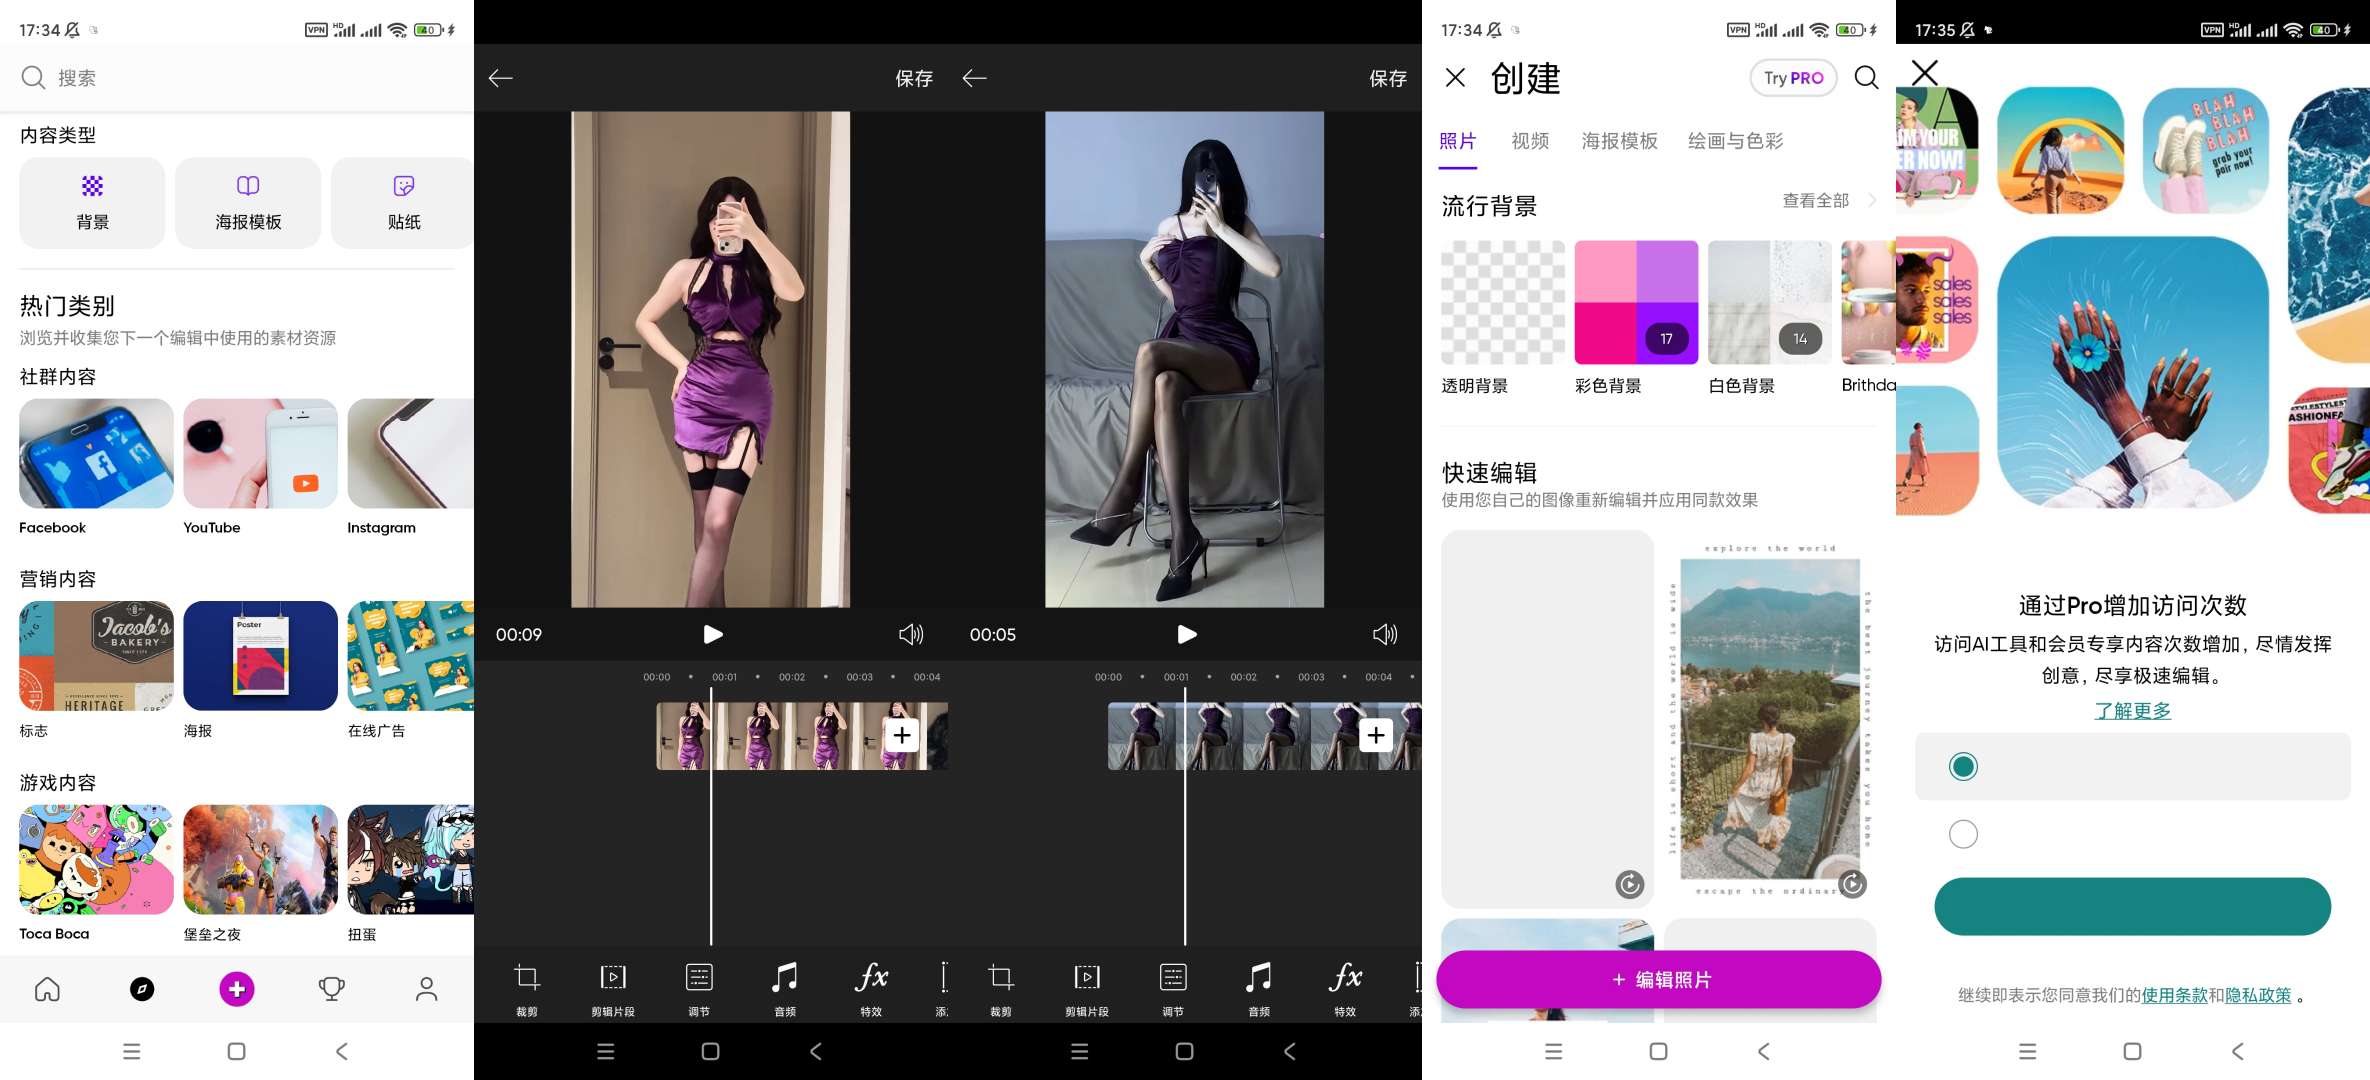Open the 背景 content type card

click(92, 202)
